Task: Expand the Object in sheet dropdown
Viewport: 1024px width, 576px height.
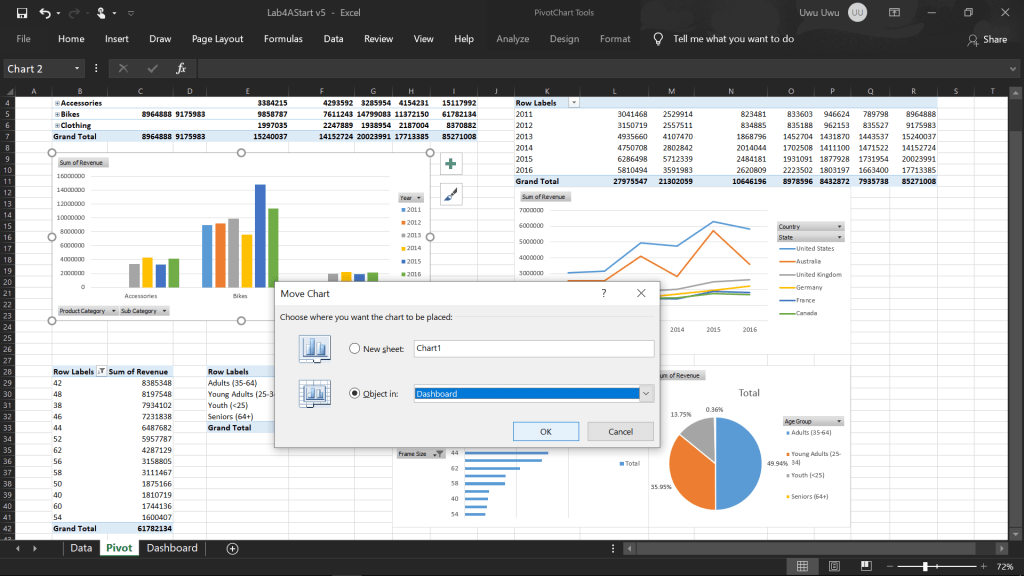Action: (x=647, y=394)
